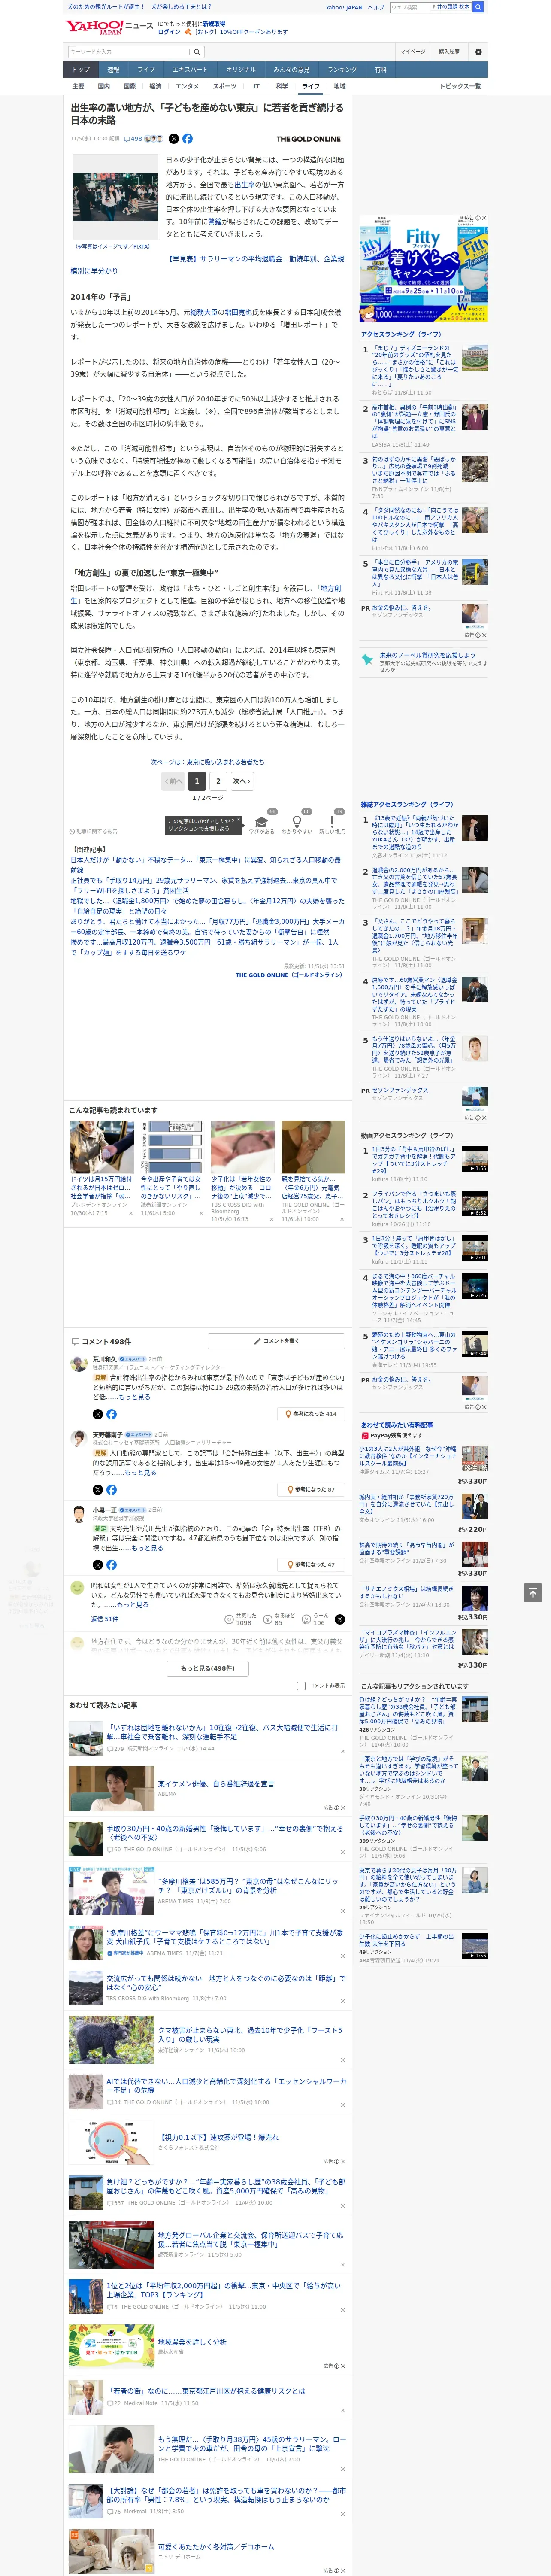Click the search magnifier beside the keyword field
The width and height of the screenshot is (551, 2576).
click(x=197, y=51)
